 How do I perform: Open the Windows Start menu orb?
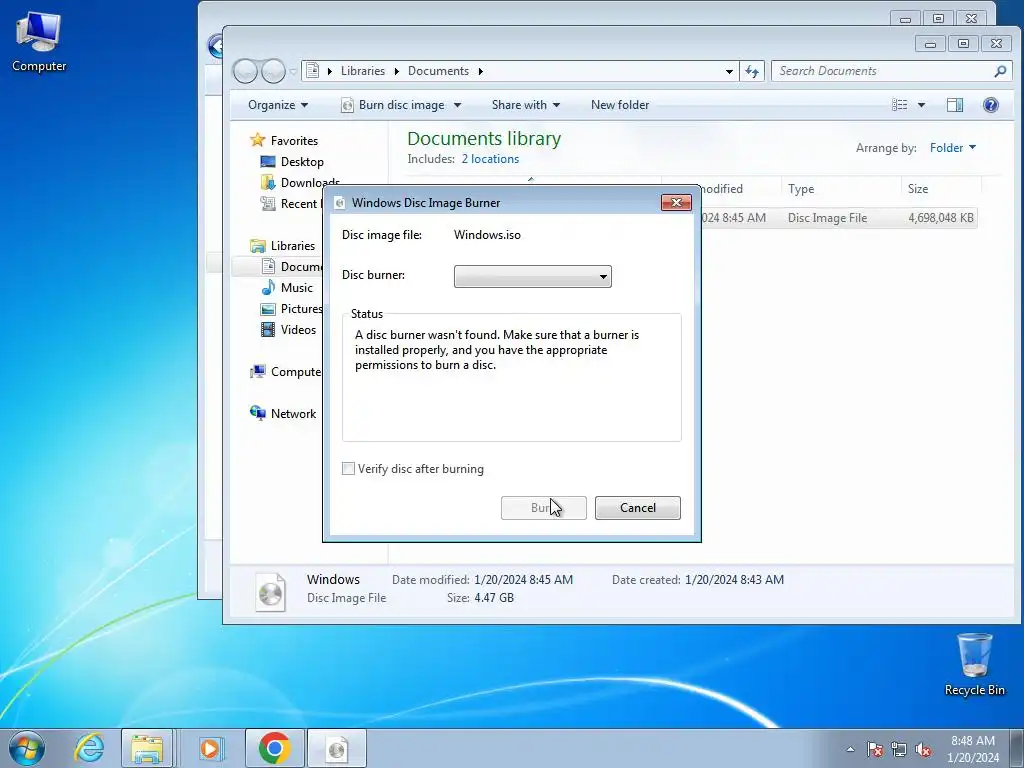tap(27, 748)
